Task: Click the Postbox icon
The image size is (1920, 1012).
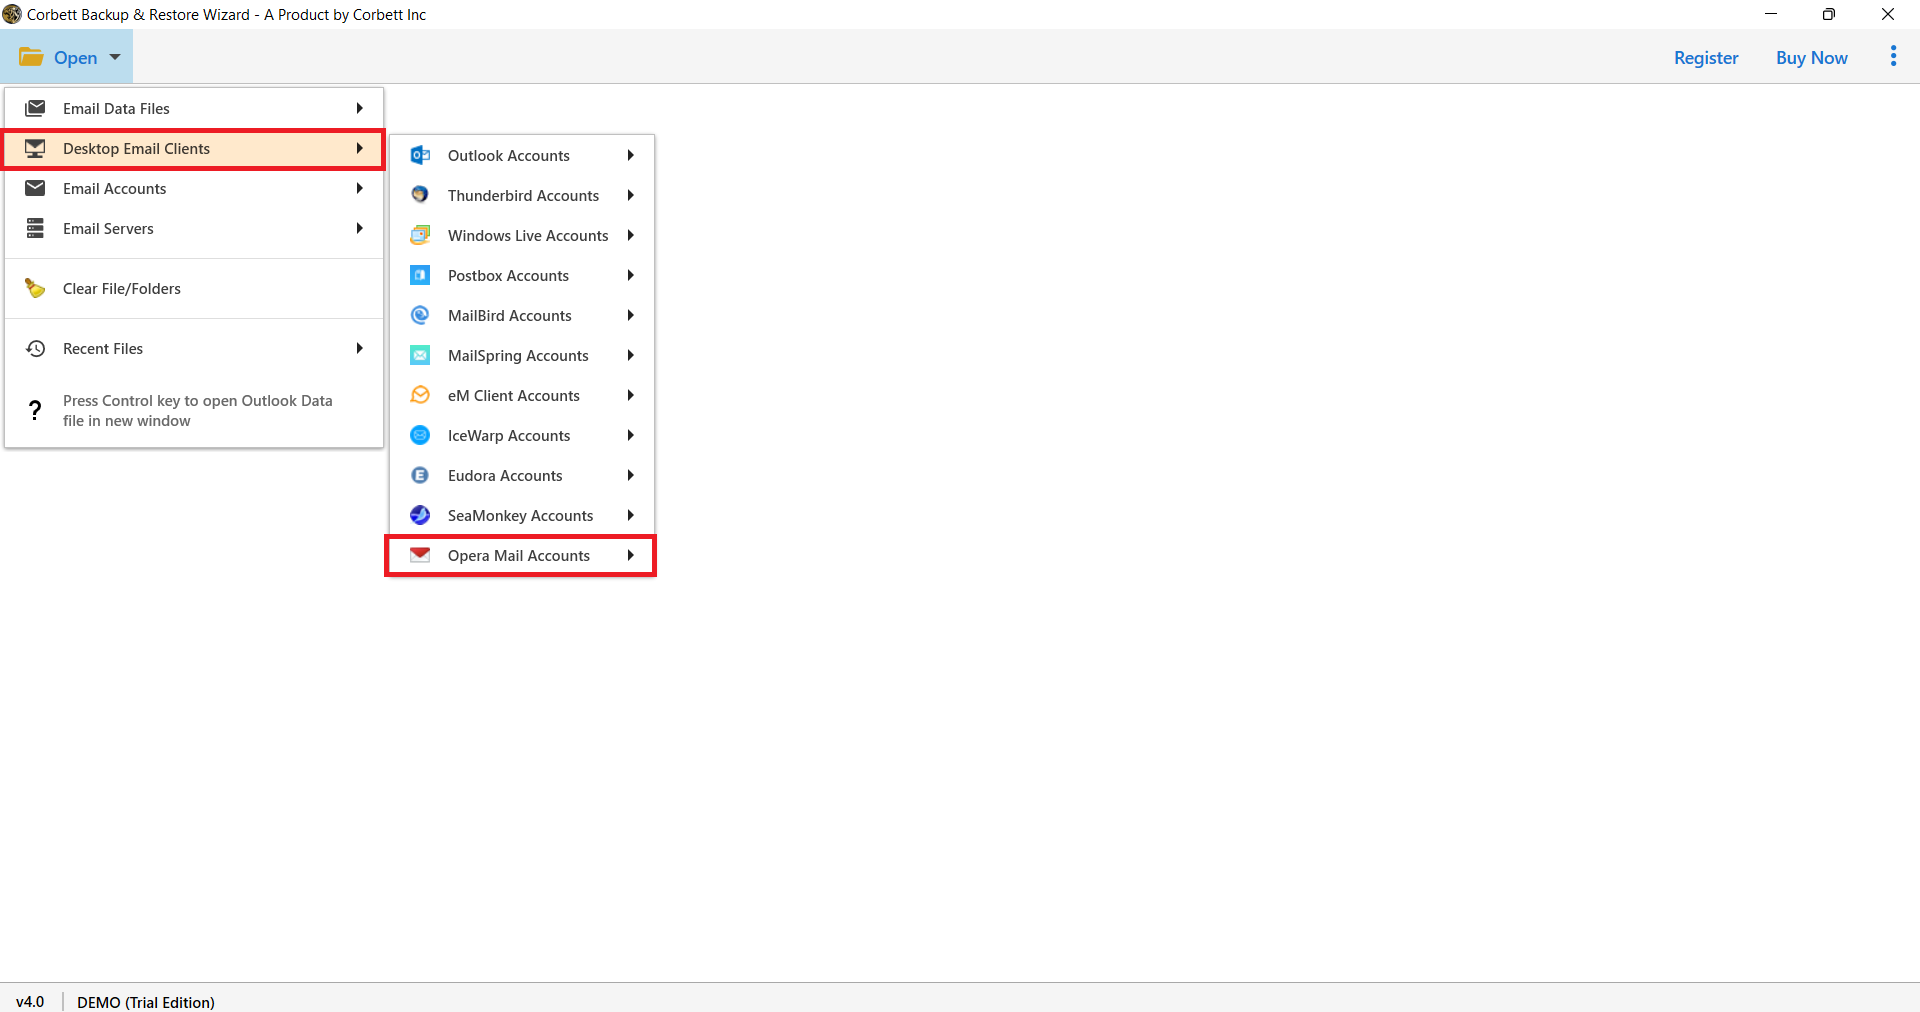Action: (x=420, y=275)
